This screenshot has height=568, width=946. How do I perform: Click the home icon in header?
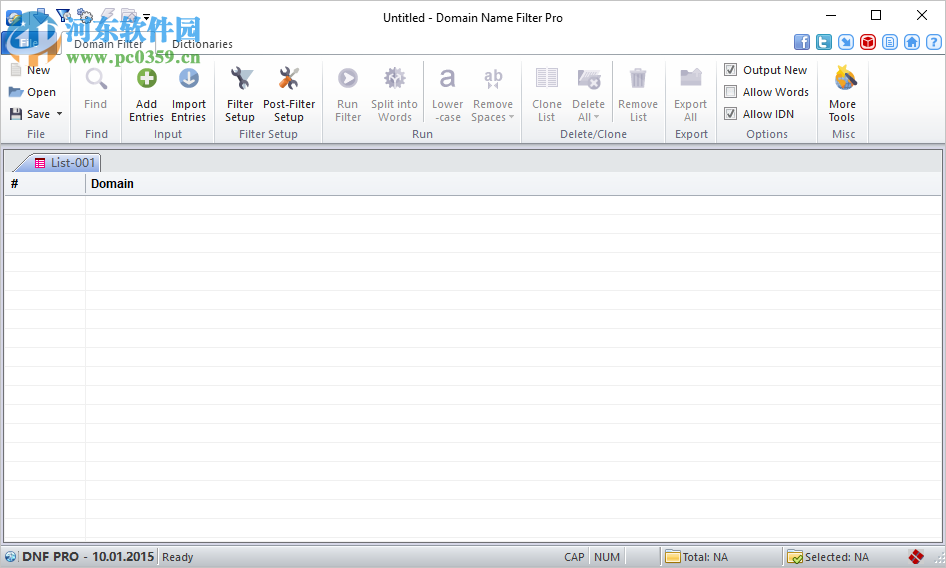click(x=912, y=42)
